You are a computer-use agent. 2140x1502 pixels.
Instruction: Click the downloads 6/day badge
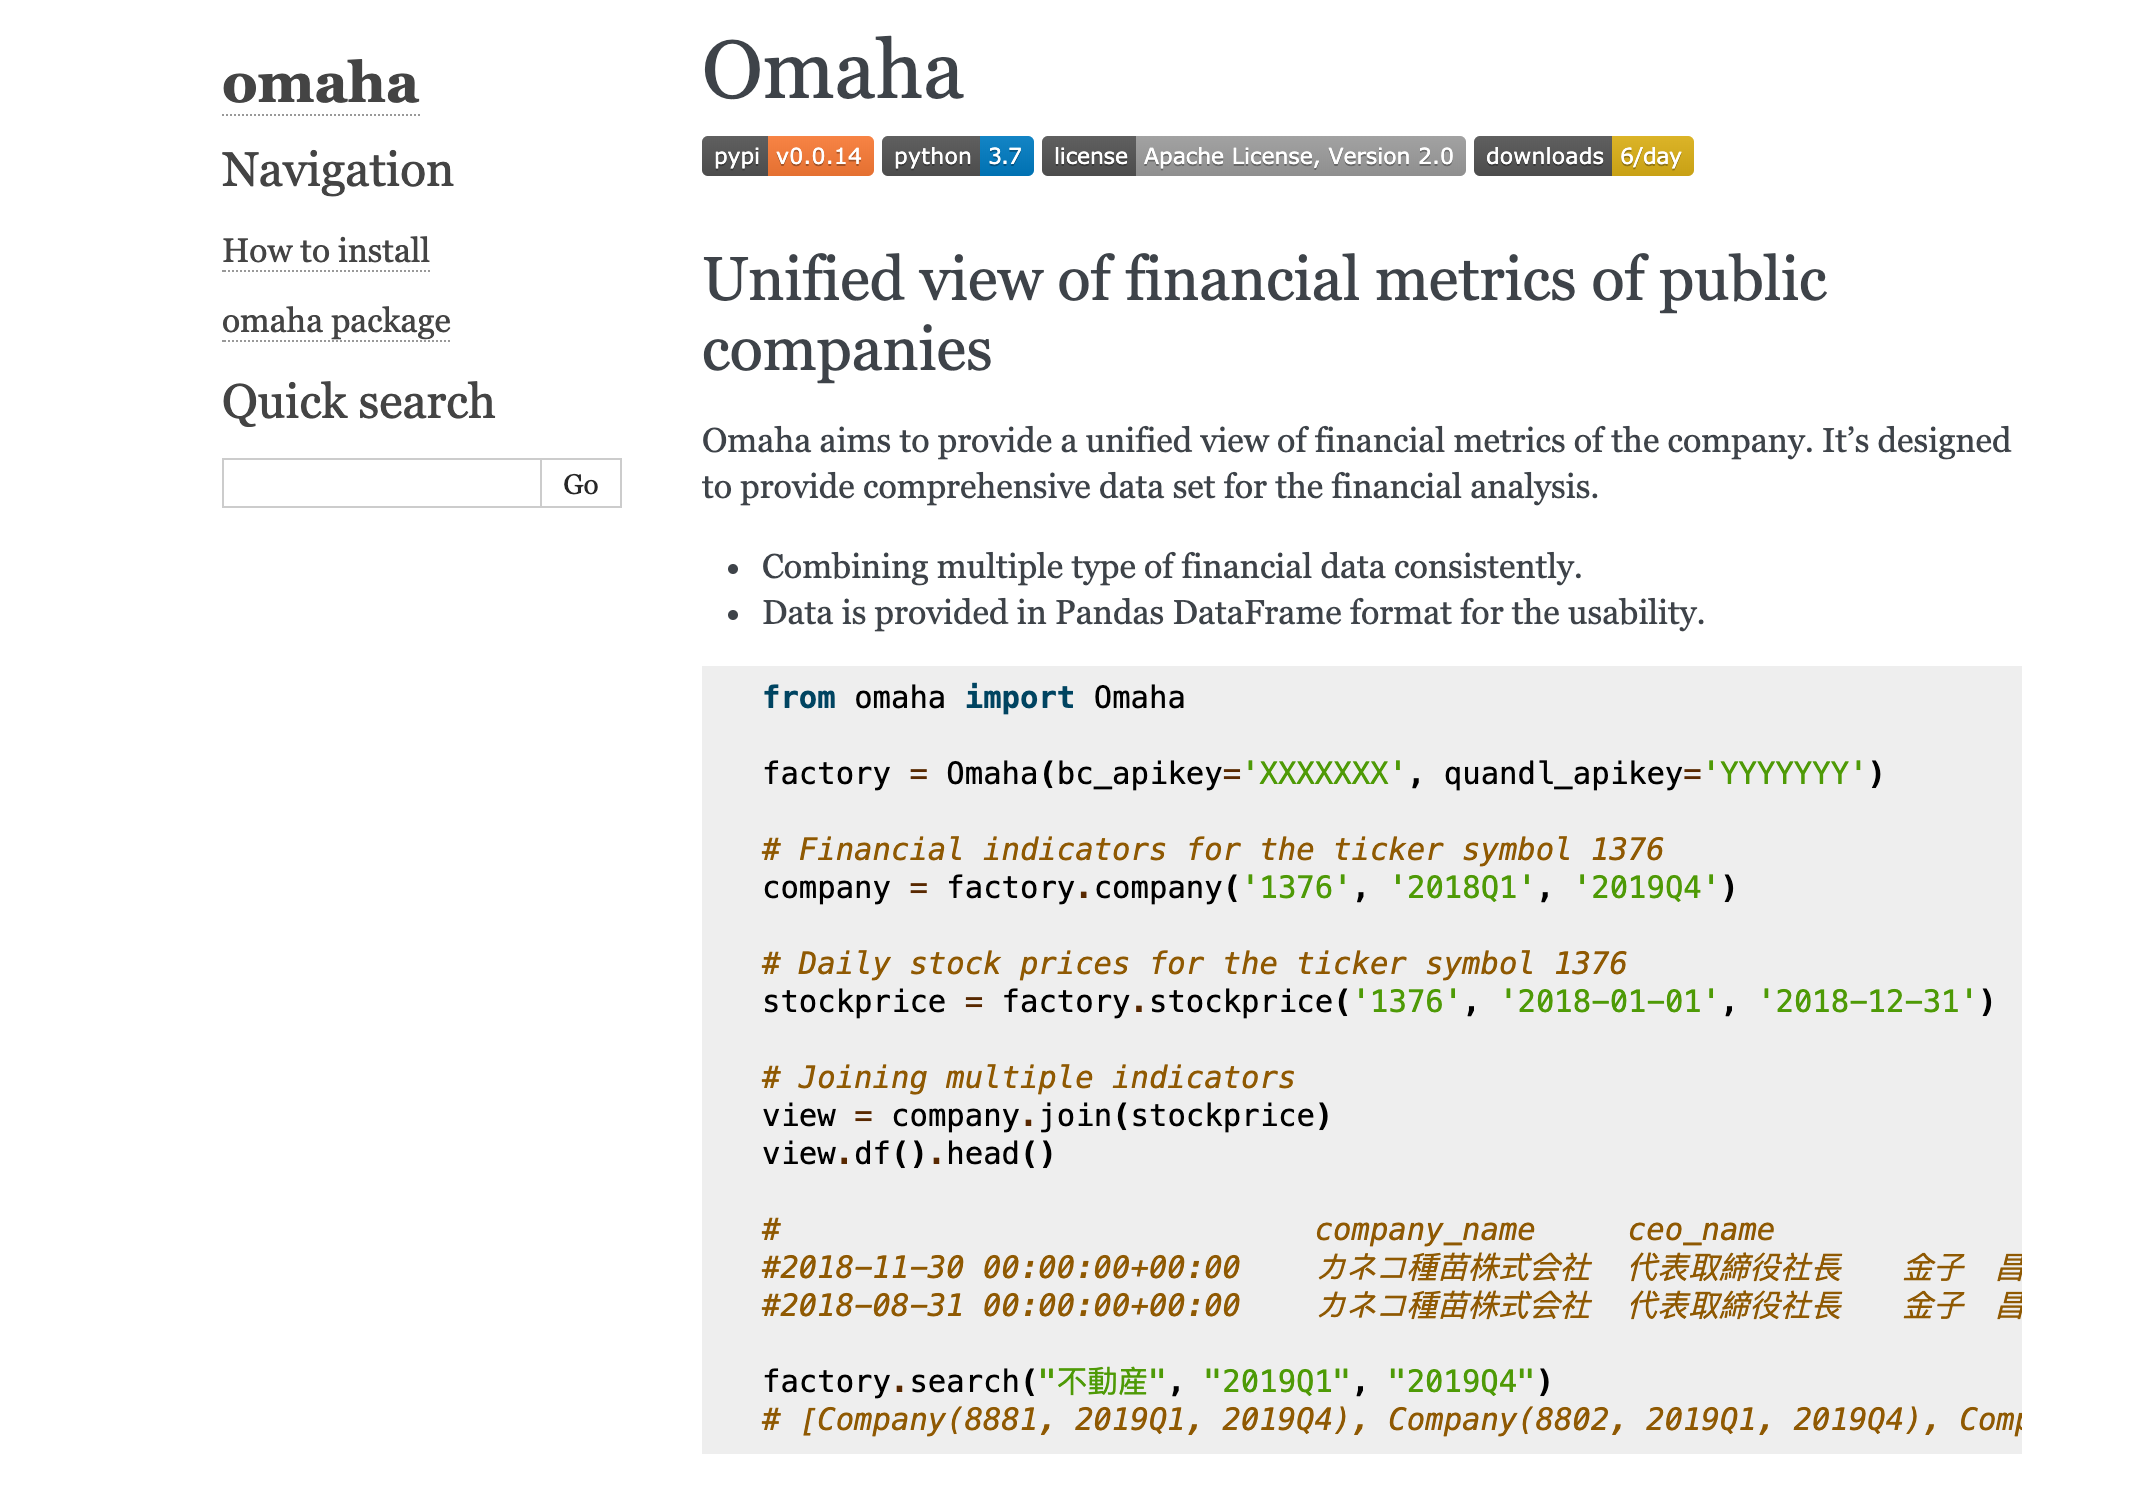tap(1583, 156)
